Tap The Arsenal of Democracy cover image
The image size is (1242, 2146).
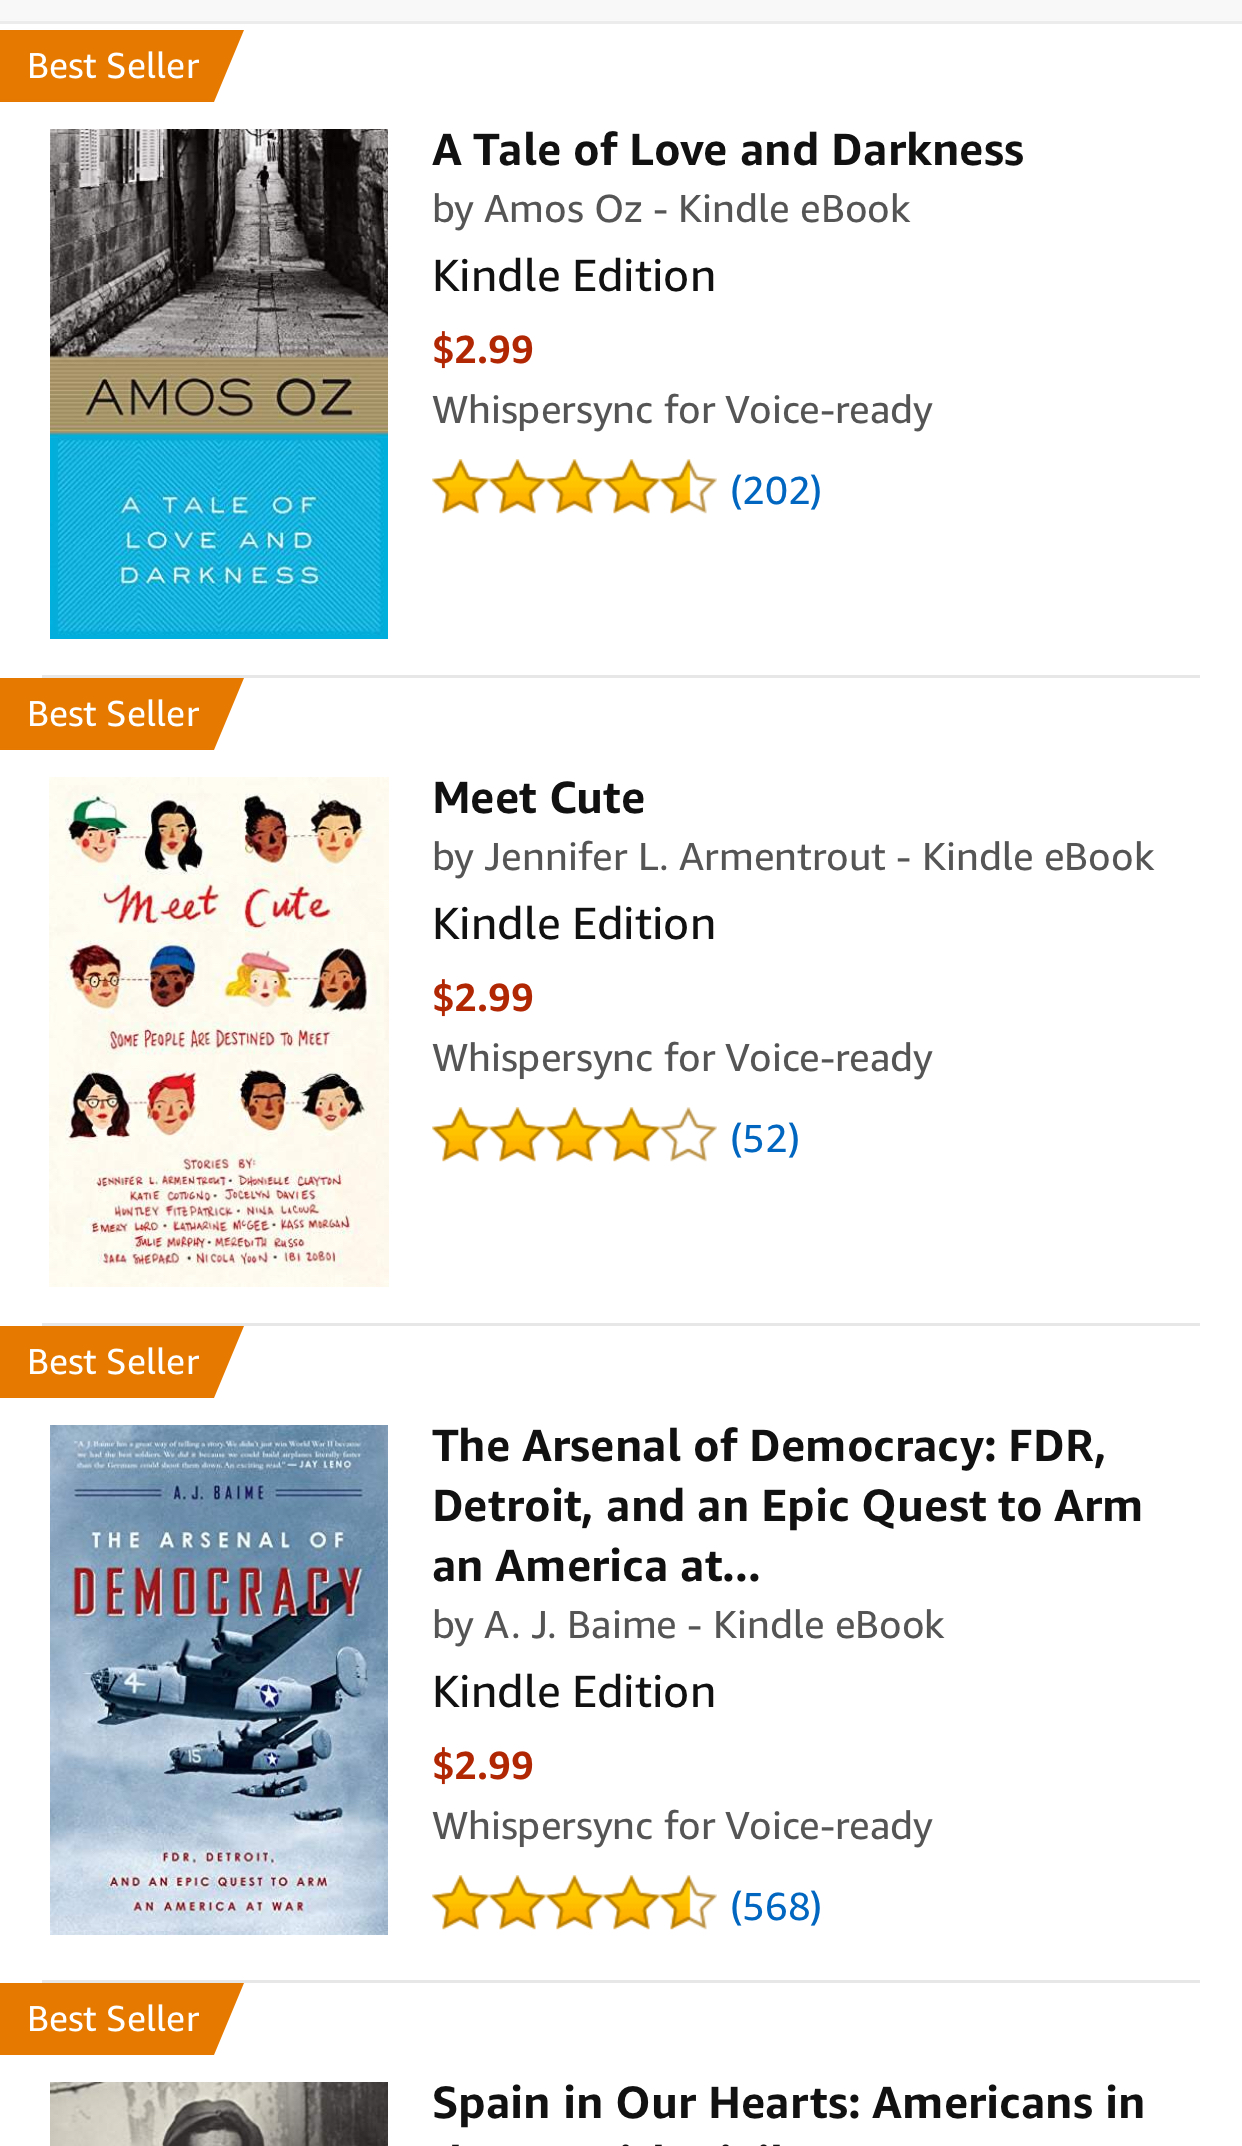[x=219, y=1679]
